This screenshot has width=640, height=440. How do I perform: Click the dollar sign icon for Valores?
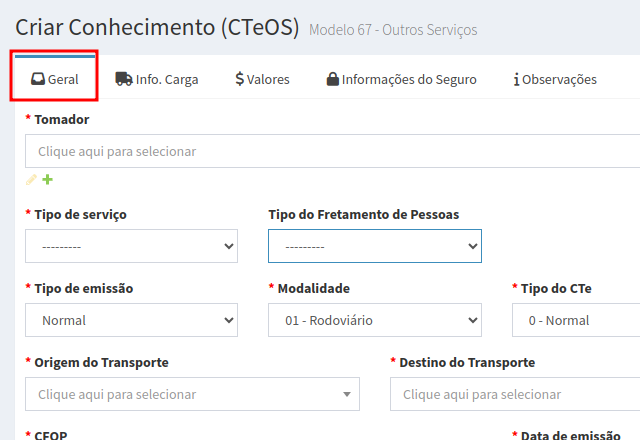pyautogui.click(x=240, y=80)
